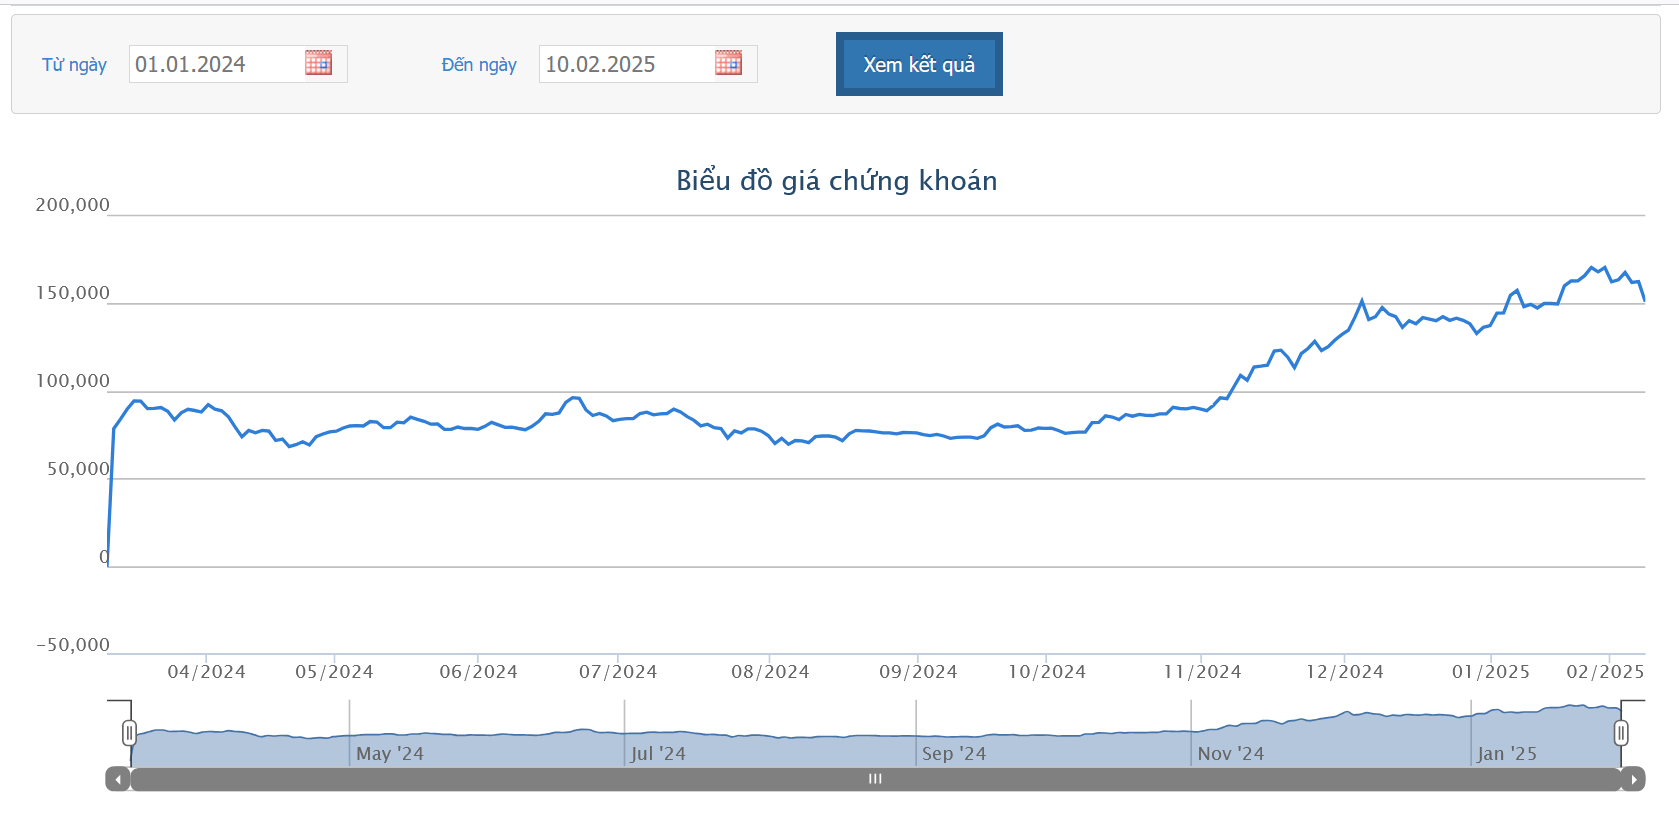Click the Đến ngày label
The width and height of the screenshot is (1679, 822).
click(x=479, y=65)
